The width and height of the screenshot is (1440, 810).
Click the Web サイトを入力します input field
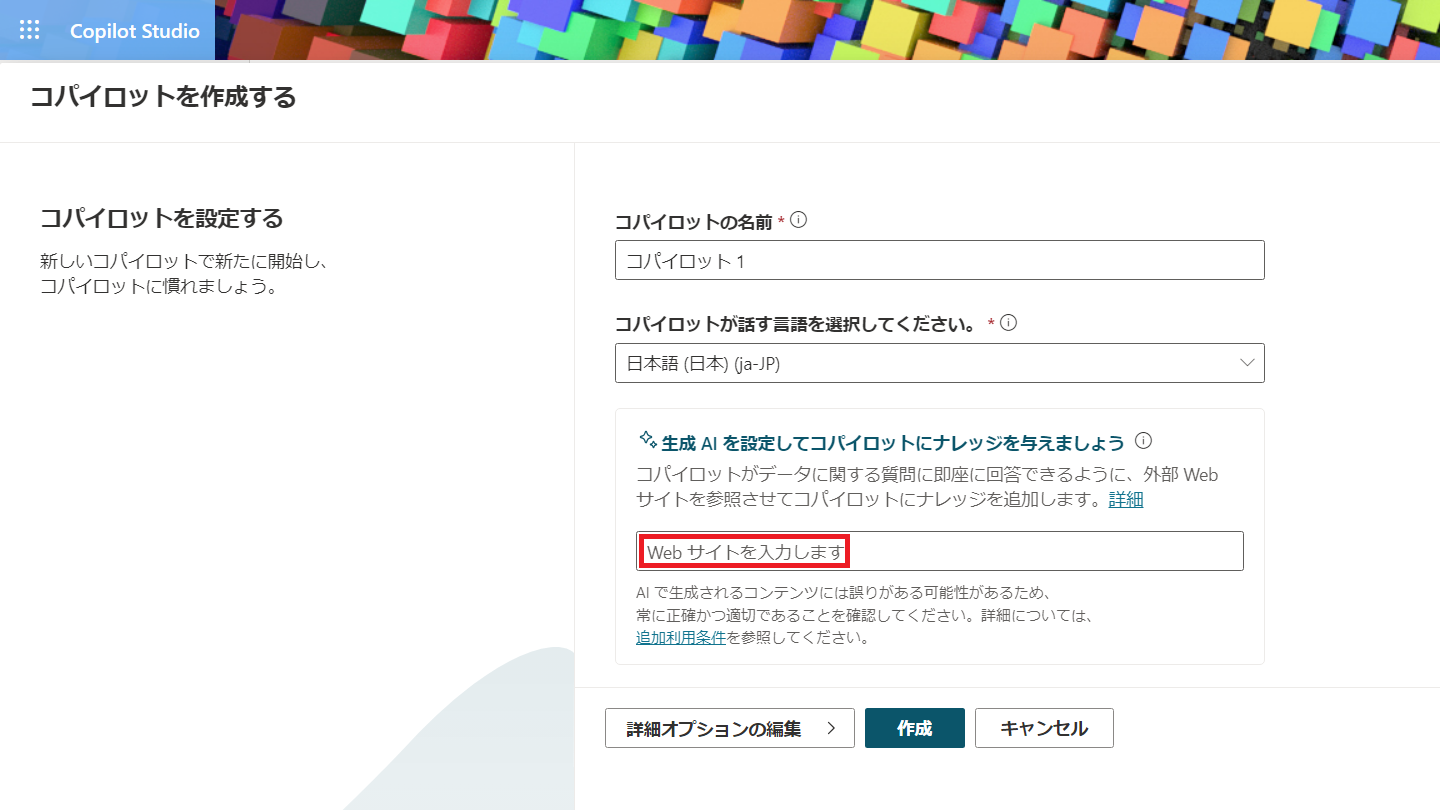click(940, 551)
